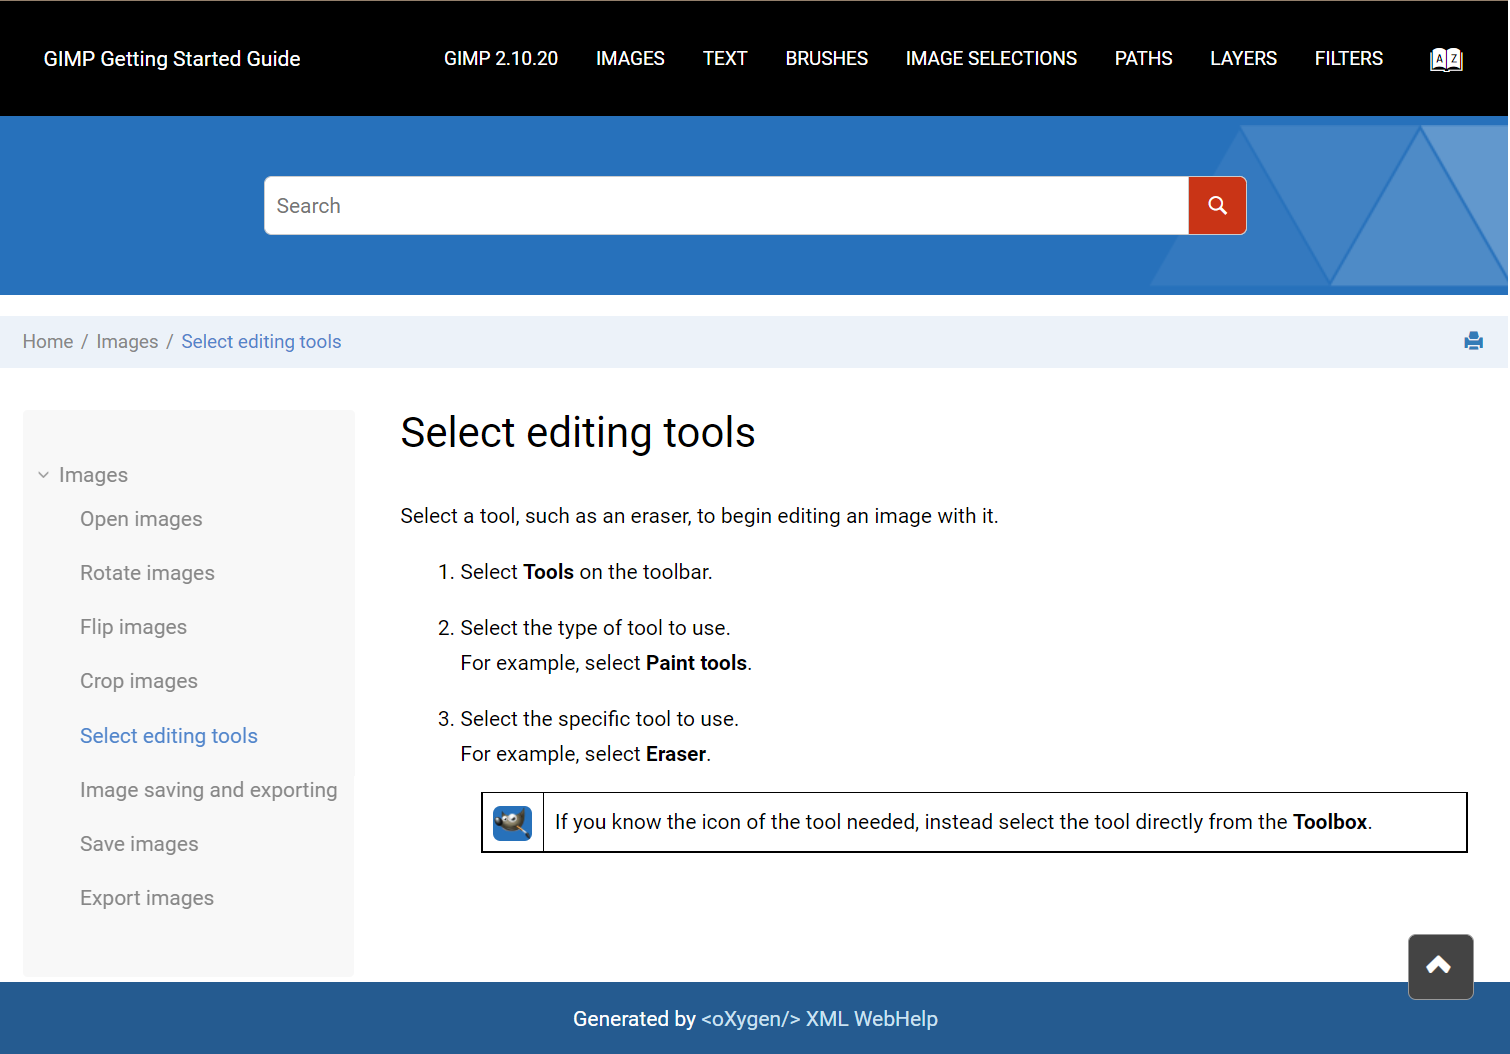Image resolution: width=1510 pixels, height=1054 pixels.
Task: Click GIMP Getting Started Guide title
Action: (172, 59)
